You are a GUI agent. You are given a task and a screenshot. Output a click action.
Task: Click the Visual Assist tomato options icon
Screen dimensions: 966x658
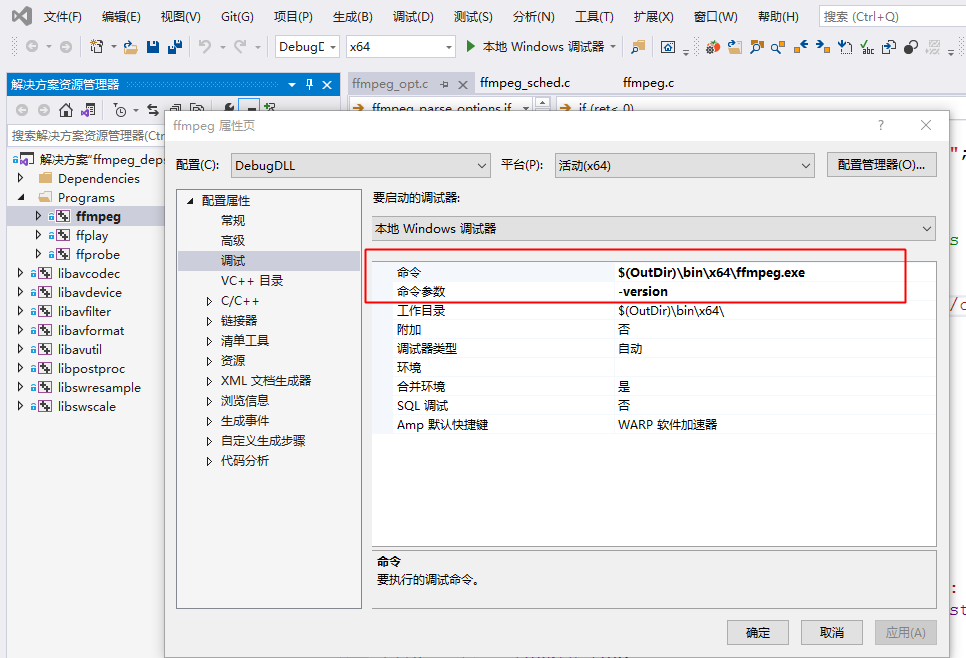pyautogui.click(x=713, y=47)
